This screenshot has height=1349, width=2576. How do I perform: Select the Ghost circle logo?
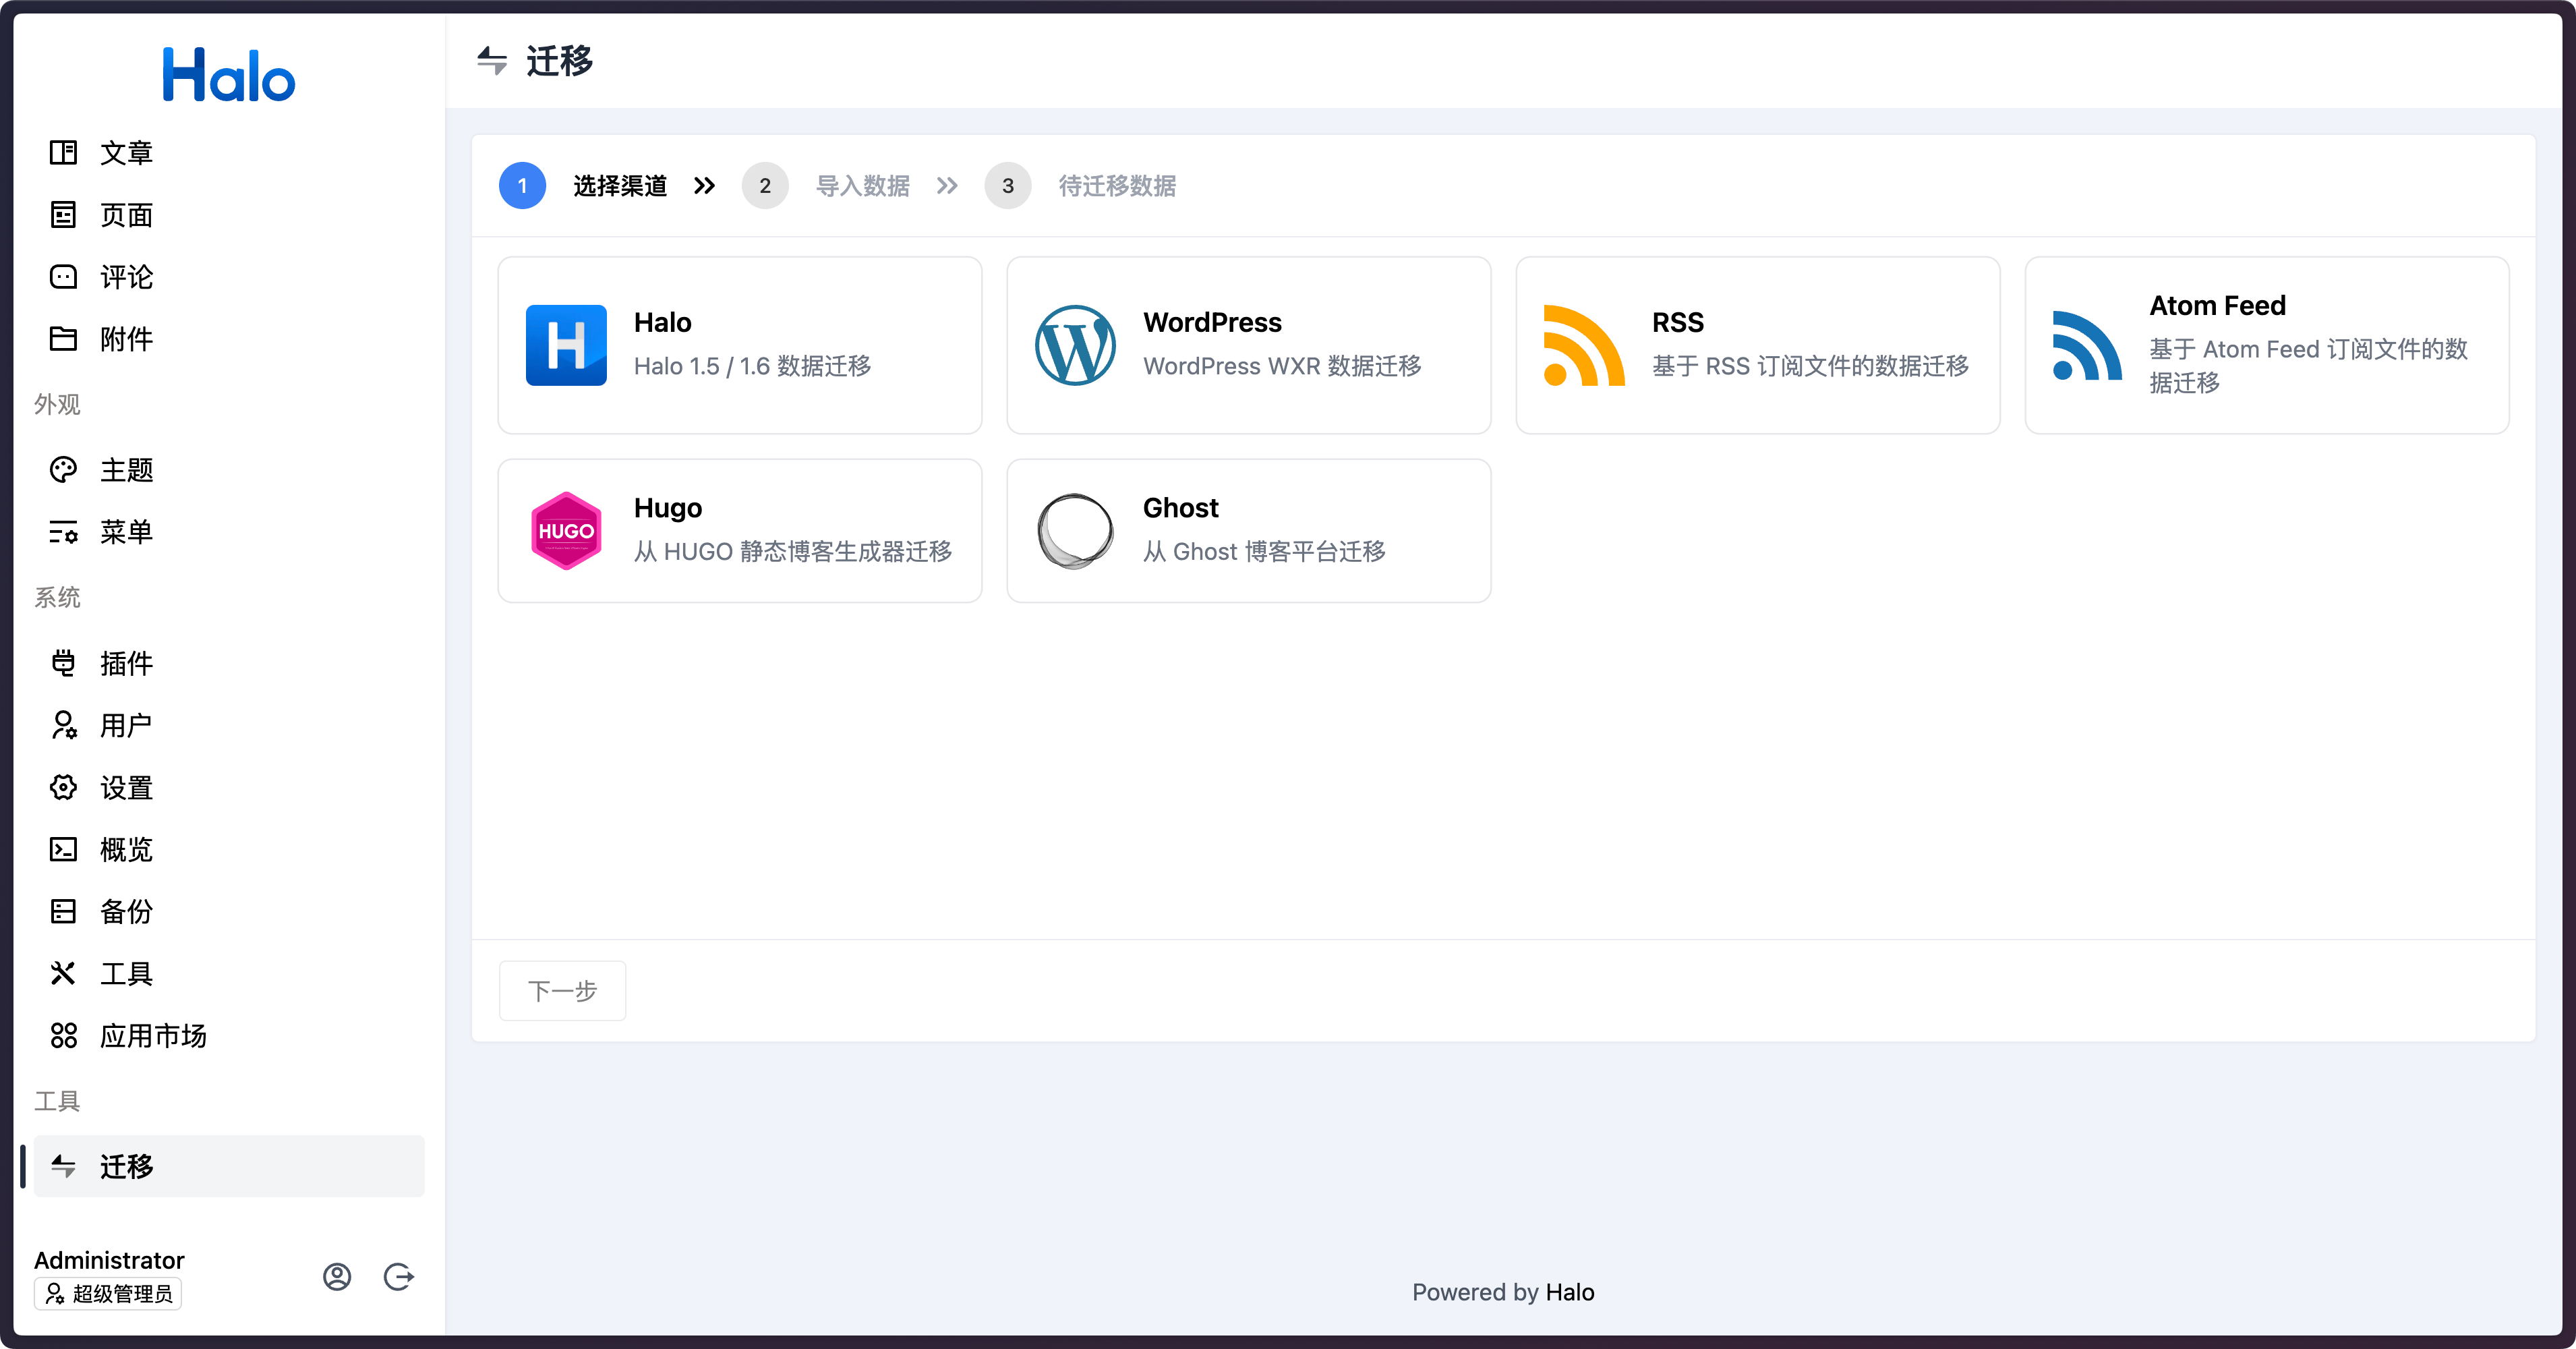(x=1075, y=531)
